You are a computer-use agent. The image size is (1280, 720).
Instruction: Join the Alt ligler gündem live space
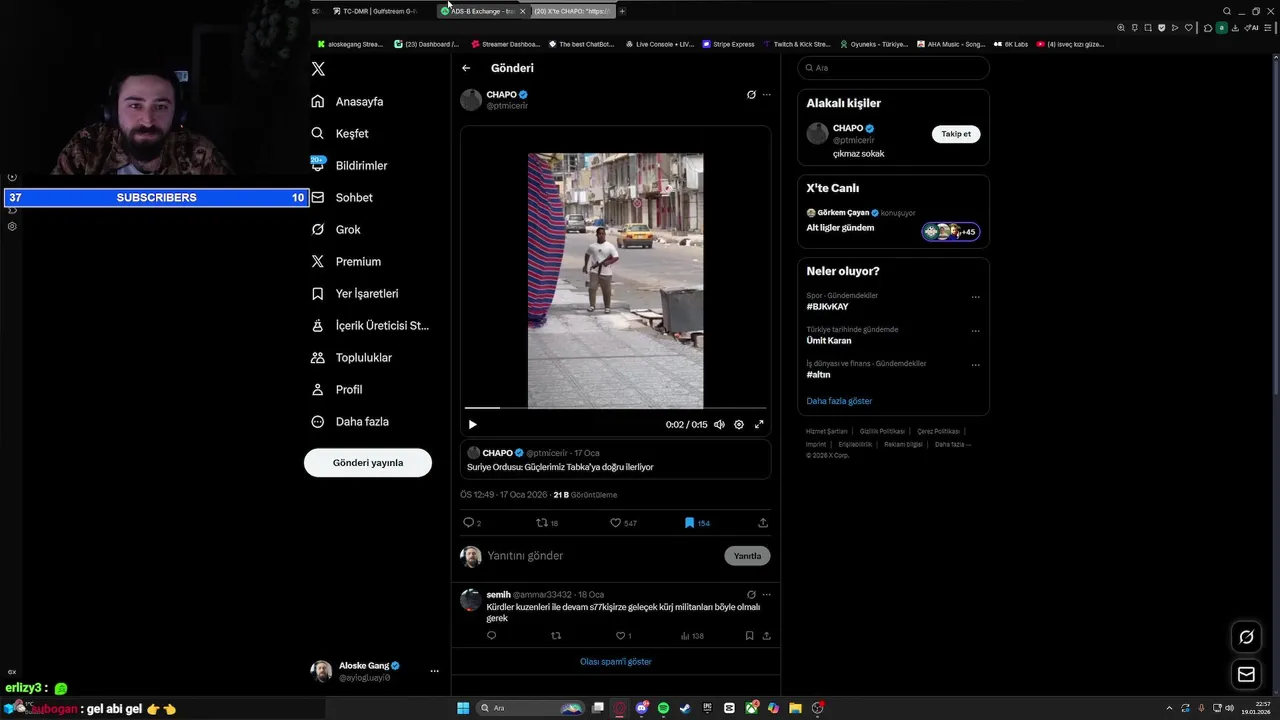893,221
